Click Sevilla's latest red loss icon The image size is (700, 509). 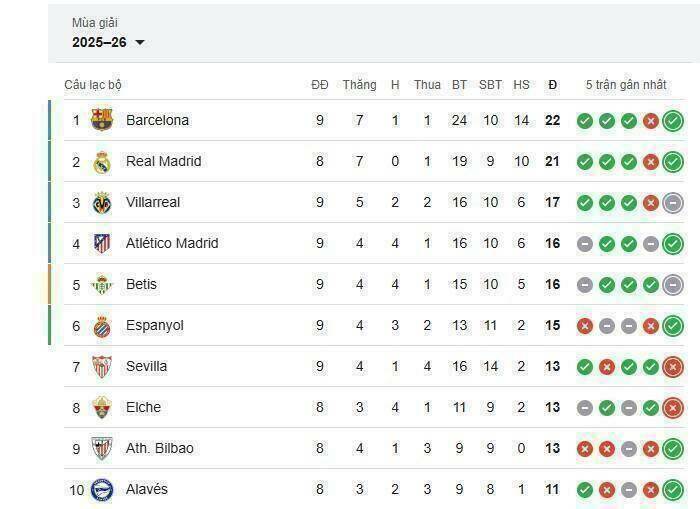pos(673,366)
